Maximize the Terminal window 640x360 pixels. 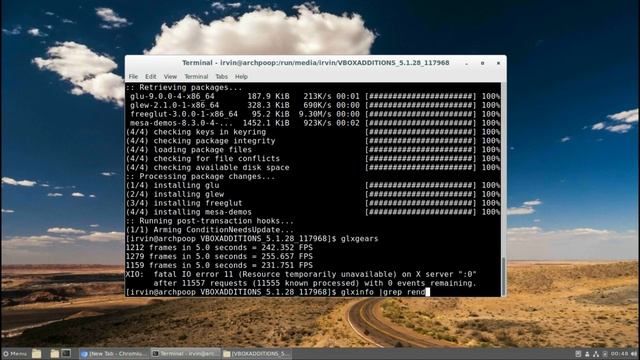[x=482, y=63]
